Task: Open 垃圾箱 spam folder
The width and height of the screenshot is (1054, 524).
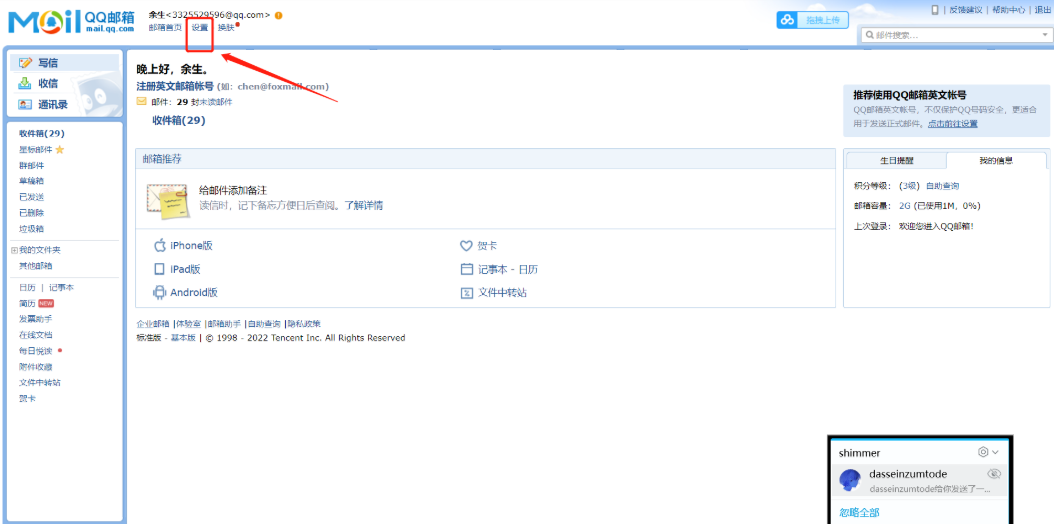Action: coord(32,228)
